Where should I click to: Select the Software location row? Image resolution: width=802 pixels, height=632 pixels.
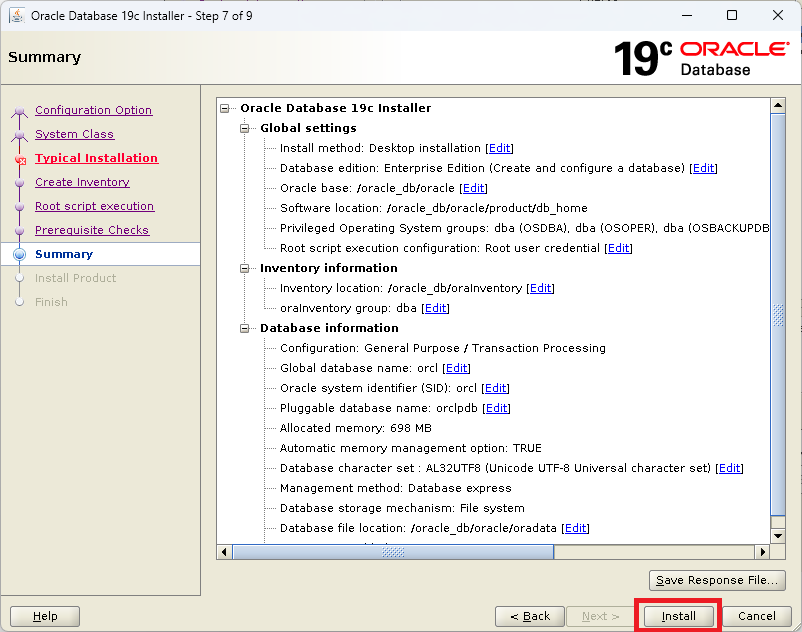pyautogui.click(x=434, y=208)
